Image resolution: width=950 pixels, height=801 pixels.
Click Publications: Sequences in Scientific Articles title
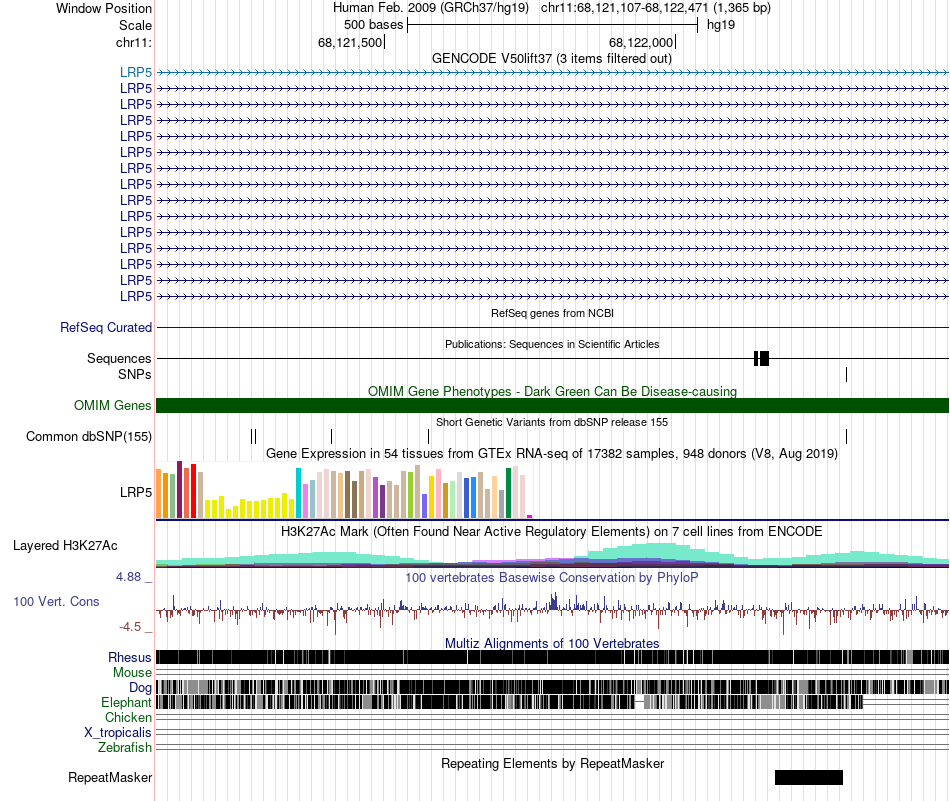(552, 344)
